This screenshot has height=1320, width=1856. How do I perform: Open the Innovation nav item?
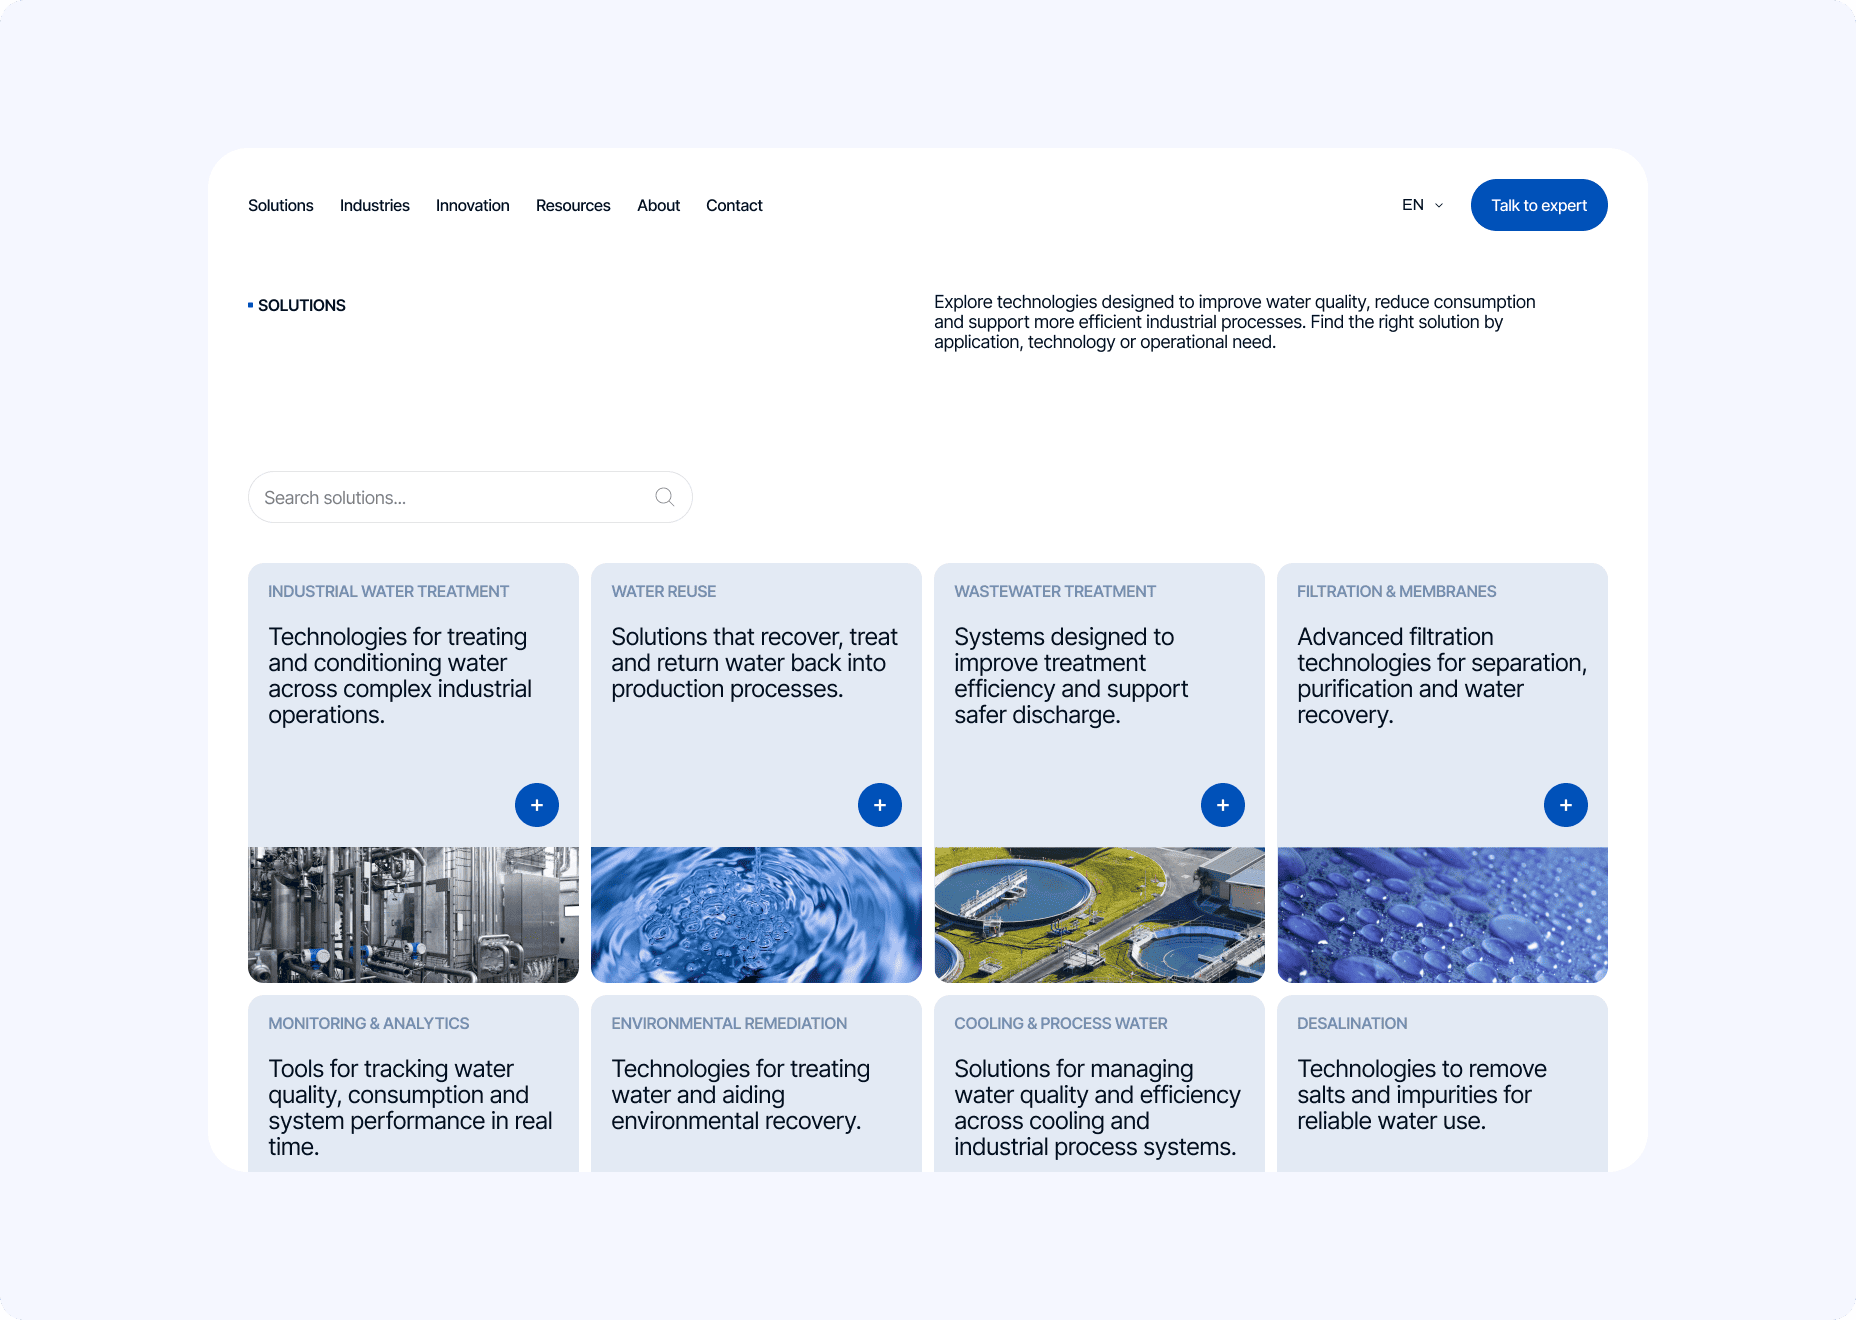[473, 205]
